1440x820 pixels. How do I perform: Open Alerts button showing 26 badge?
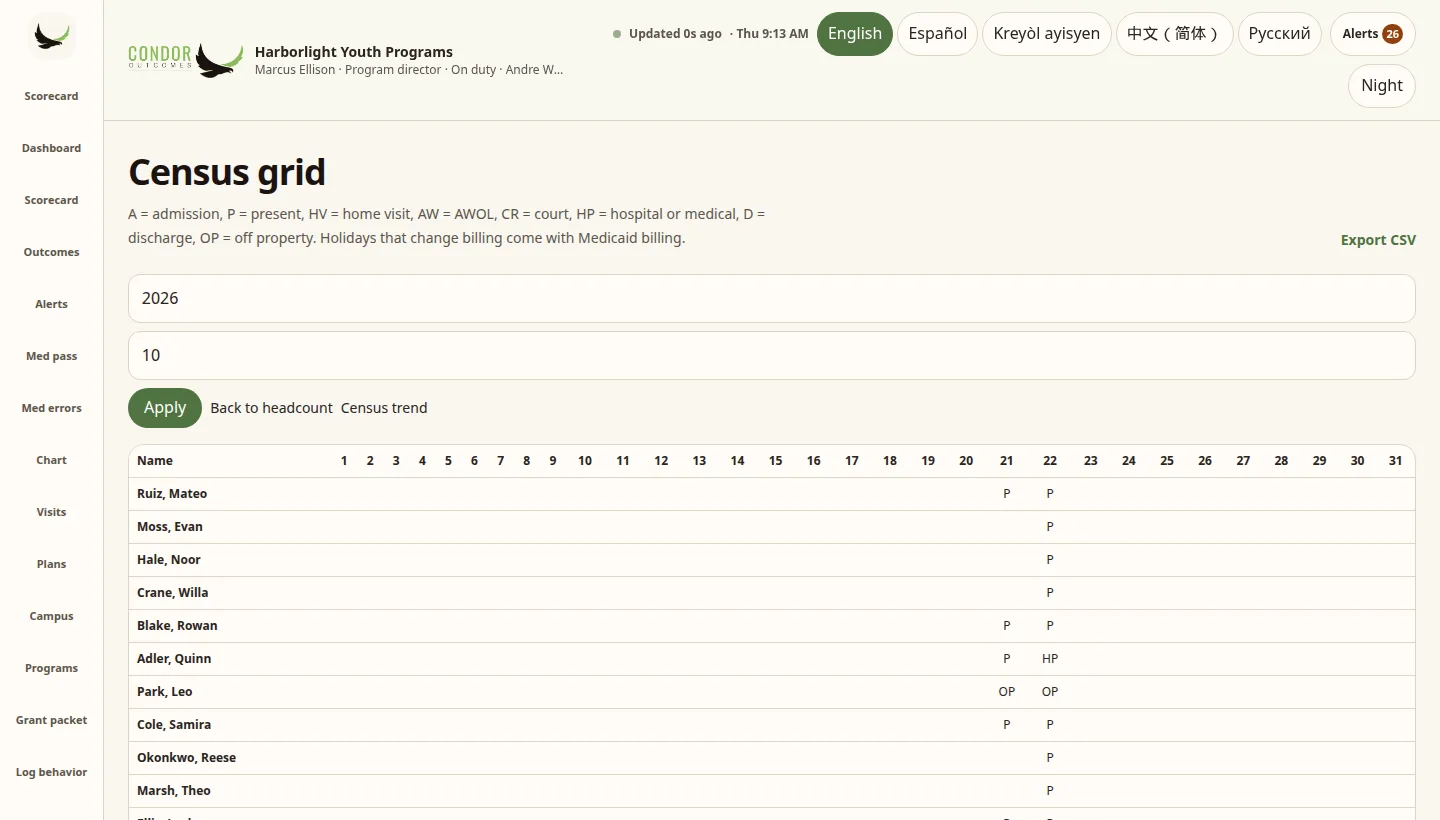(1373, 34)
